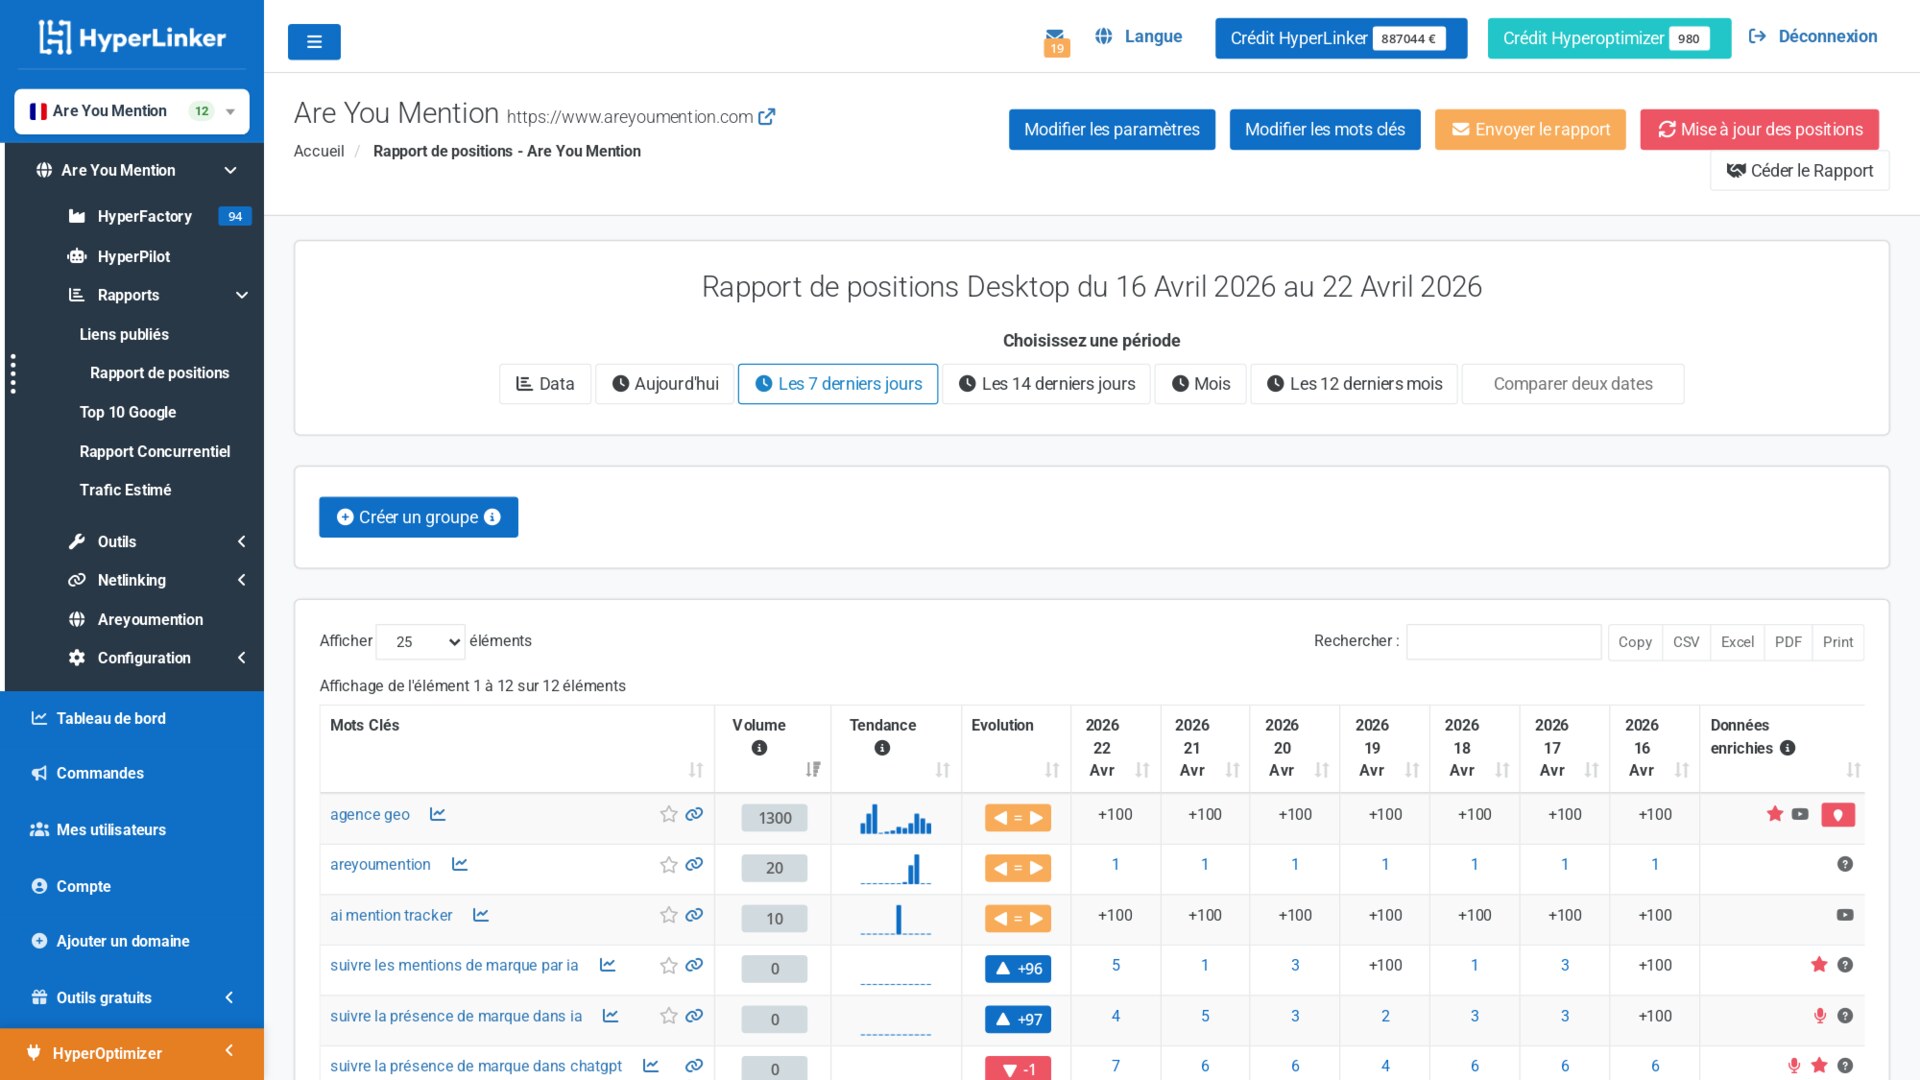Open the messages envelope showing 19 notifications

coord(1056,38)
